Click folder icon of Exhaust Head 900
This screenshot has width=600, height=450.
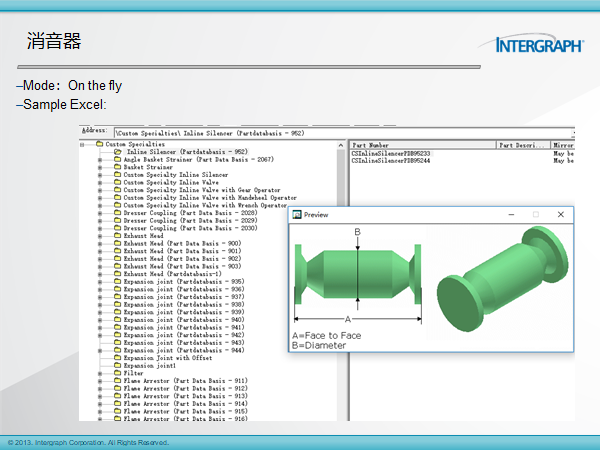117,243
